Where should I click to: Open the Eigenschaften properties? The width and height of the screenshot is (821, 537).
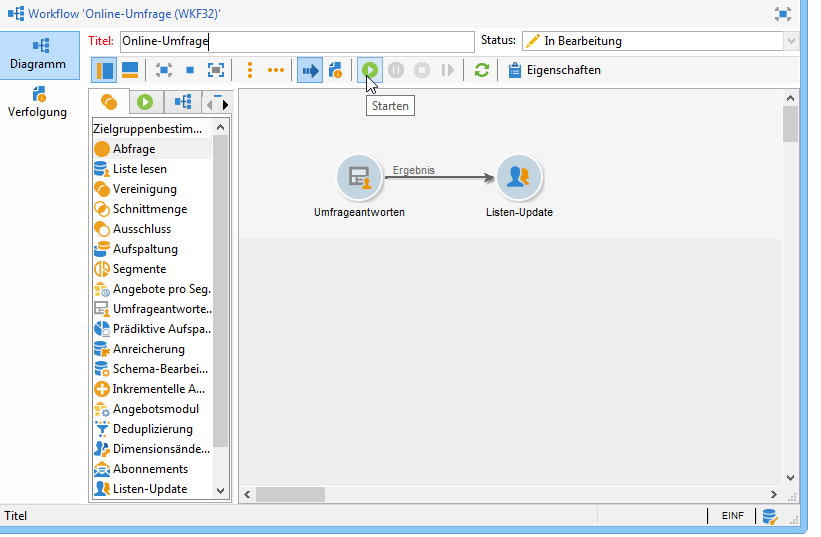(554, 70)
